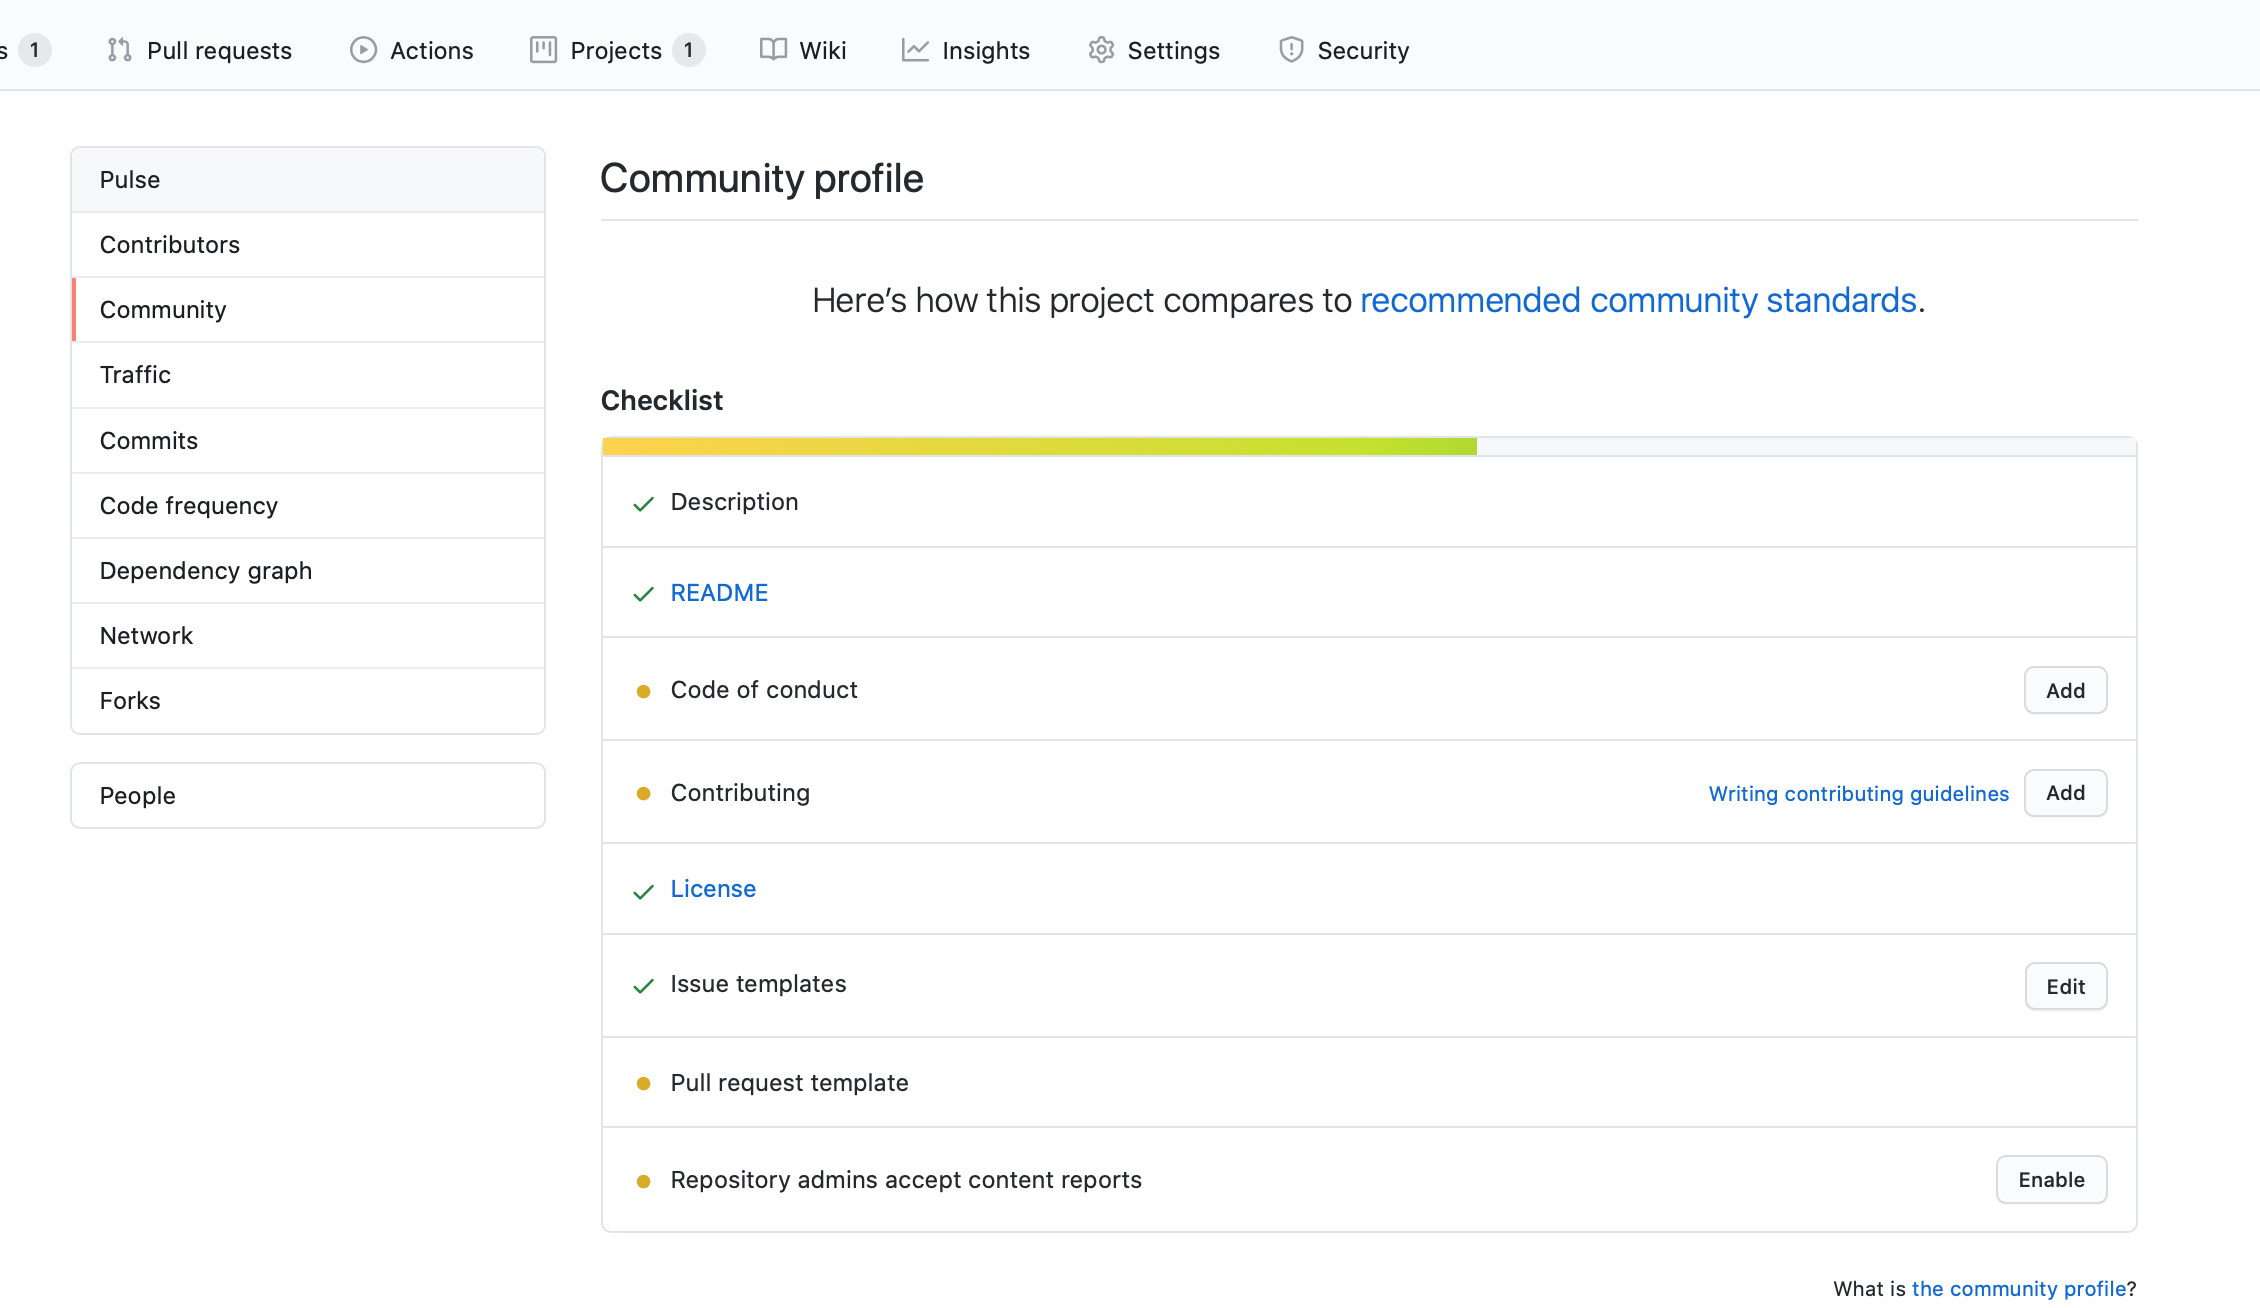This screenshot has width=2260, height=1308.
Task: Click the checklist progress bar
Action: pos(1369,446)
